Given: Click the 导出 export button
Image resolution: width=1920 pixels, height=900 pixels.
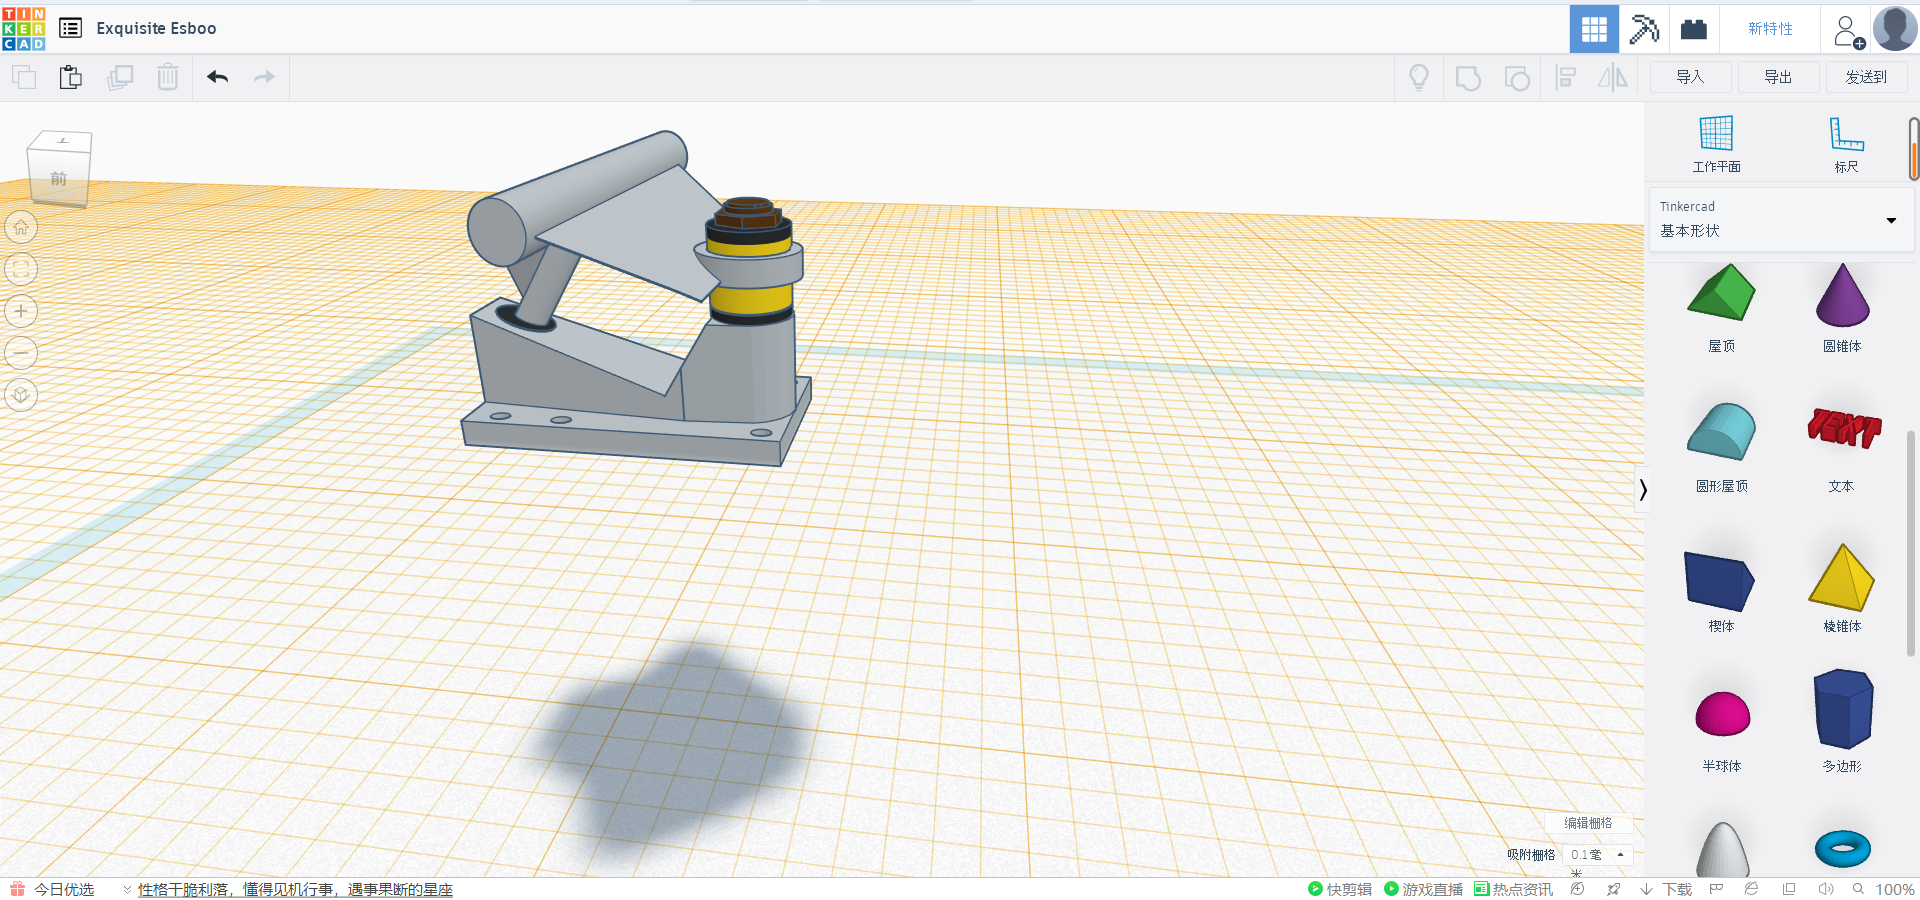Looking at the screenshot, I should point(1778,77).
